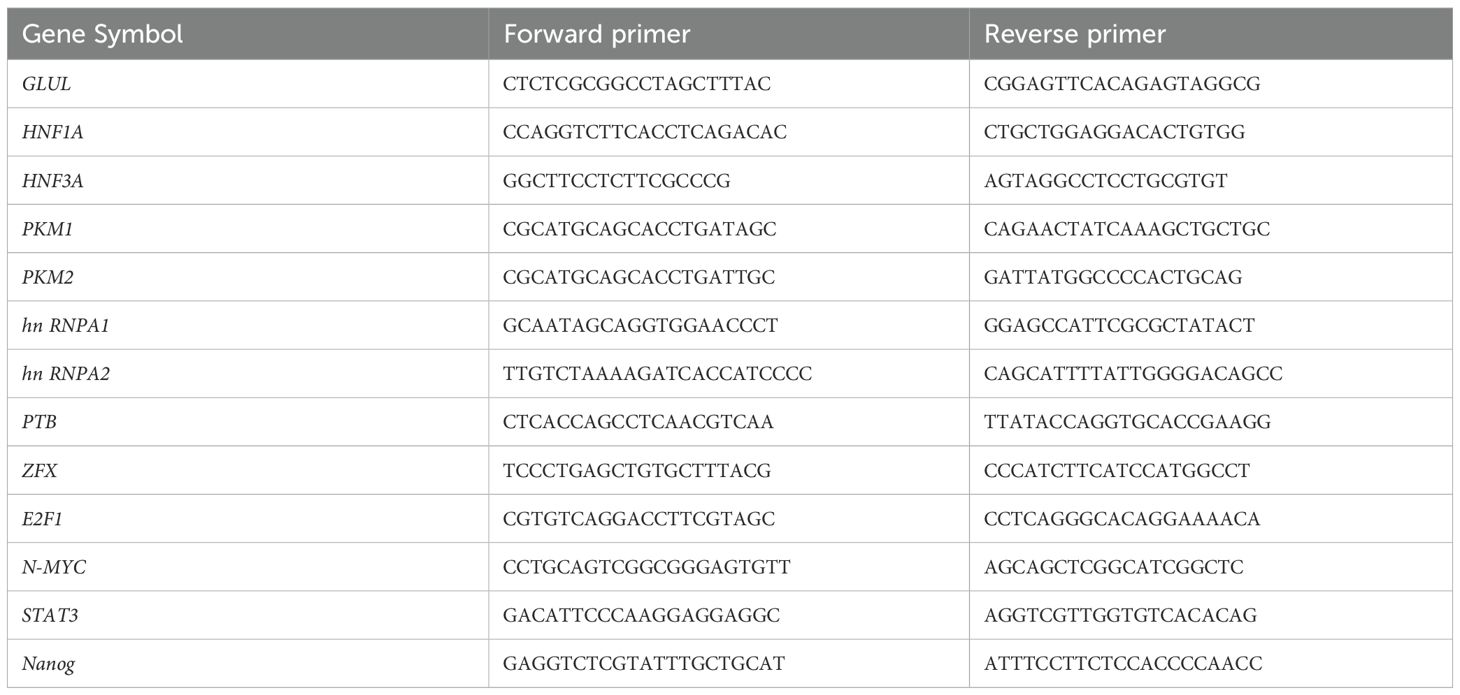Select the Nanog reverse primer sequence
The width and height of the screenshot is (1460, 695).
pos(1123,663)
